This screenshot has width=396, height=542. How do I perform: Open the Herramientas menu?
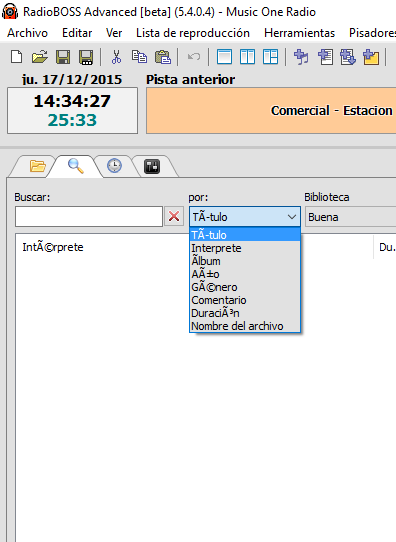300,33
